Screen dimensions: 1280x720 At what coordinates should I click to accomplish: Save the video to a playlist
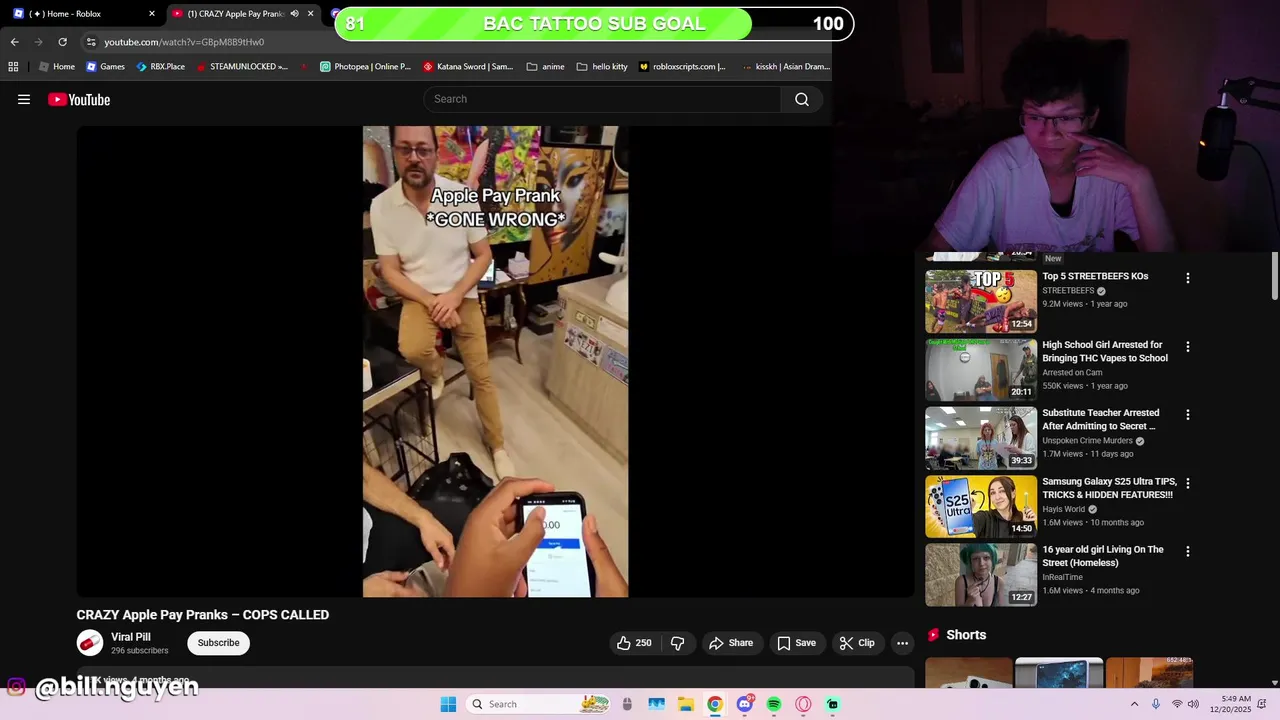796,643
